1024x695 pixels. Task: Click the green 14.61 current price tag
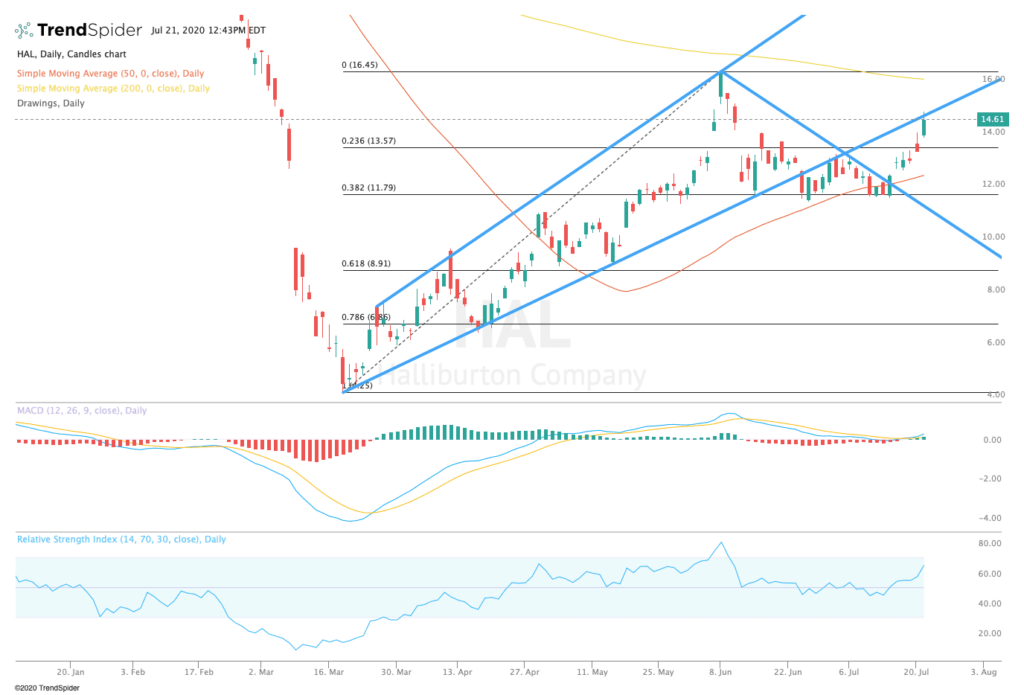pyautogui.click(x=992, y=119)
